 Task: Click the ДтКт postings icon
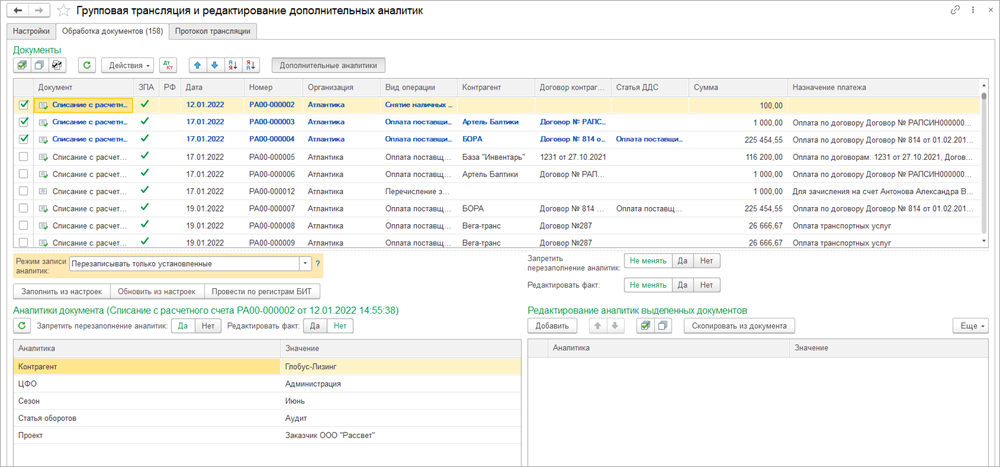point(169,65)
